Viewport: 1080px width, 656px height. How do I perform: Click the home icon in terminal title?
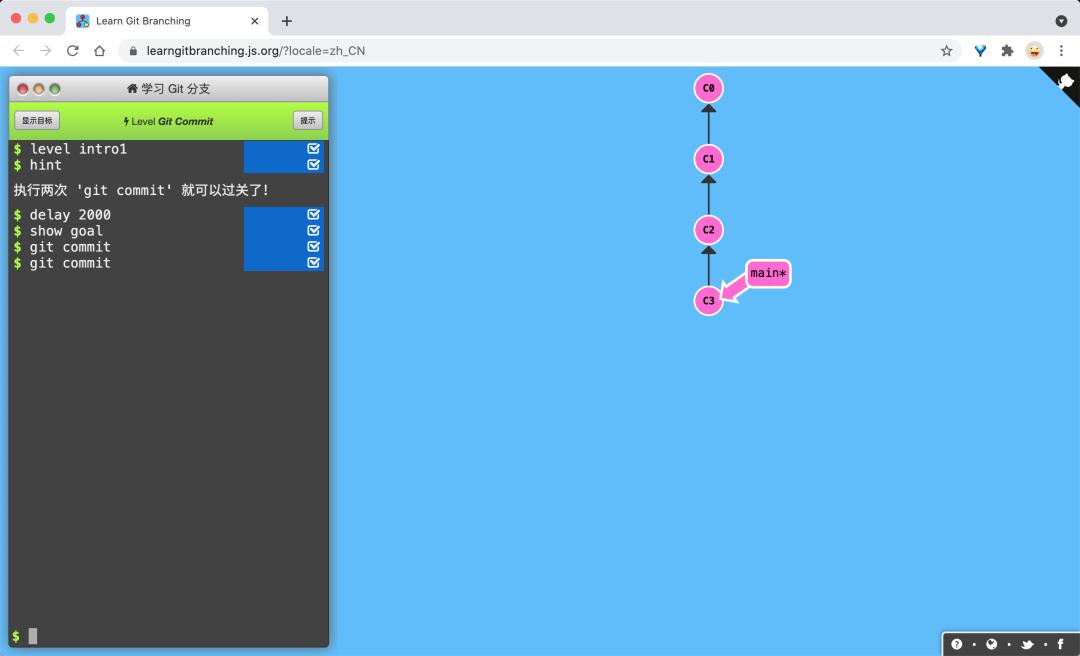132,88
